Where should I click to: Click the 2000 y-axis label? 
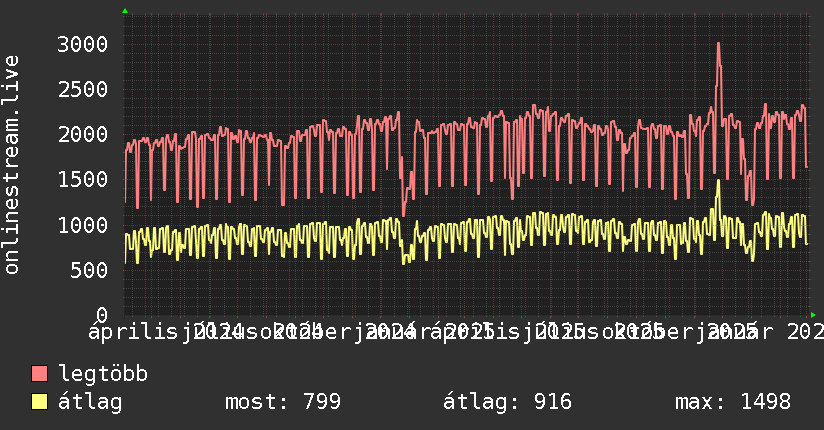[x=83, y=135]
